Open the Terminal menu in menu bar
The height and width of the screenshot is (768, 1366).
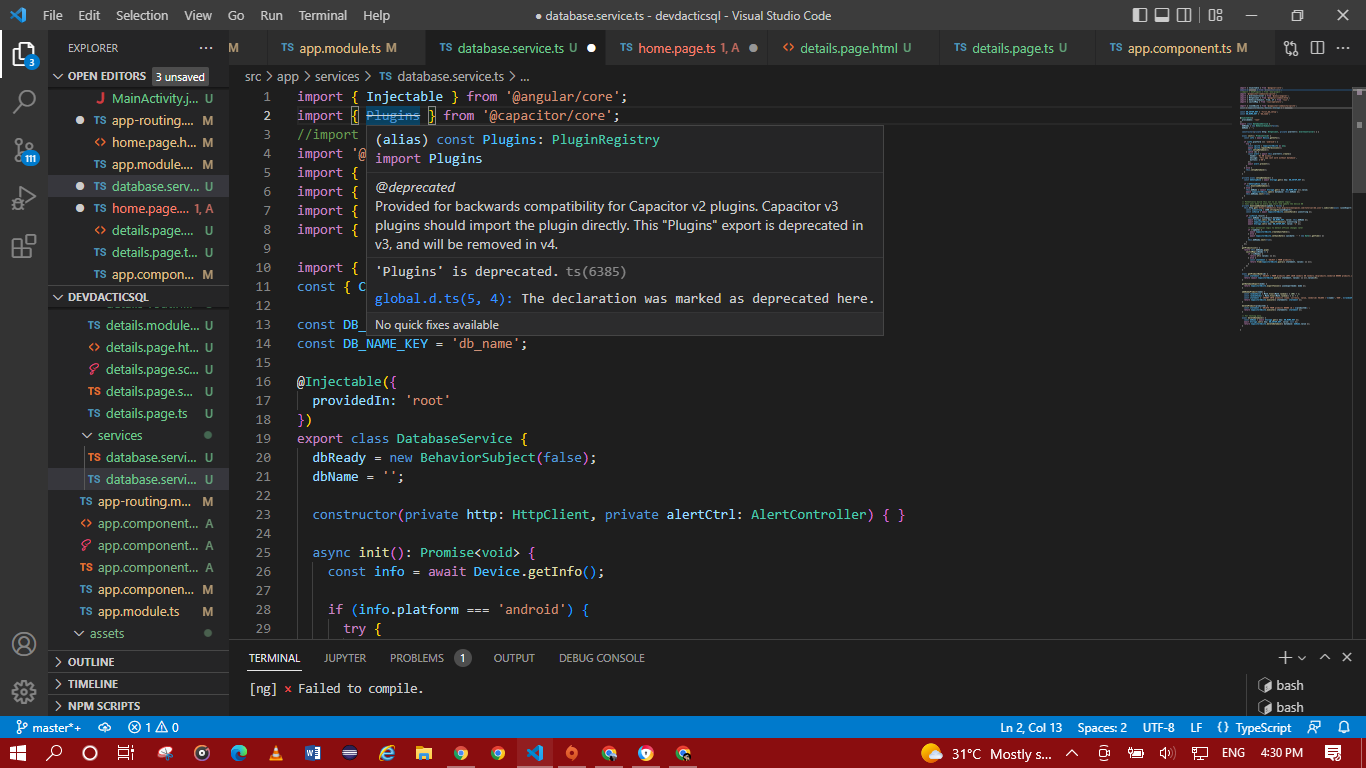pyautogui.click(x=322, y=16)
